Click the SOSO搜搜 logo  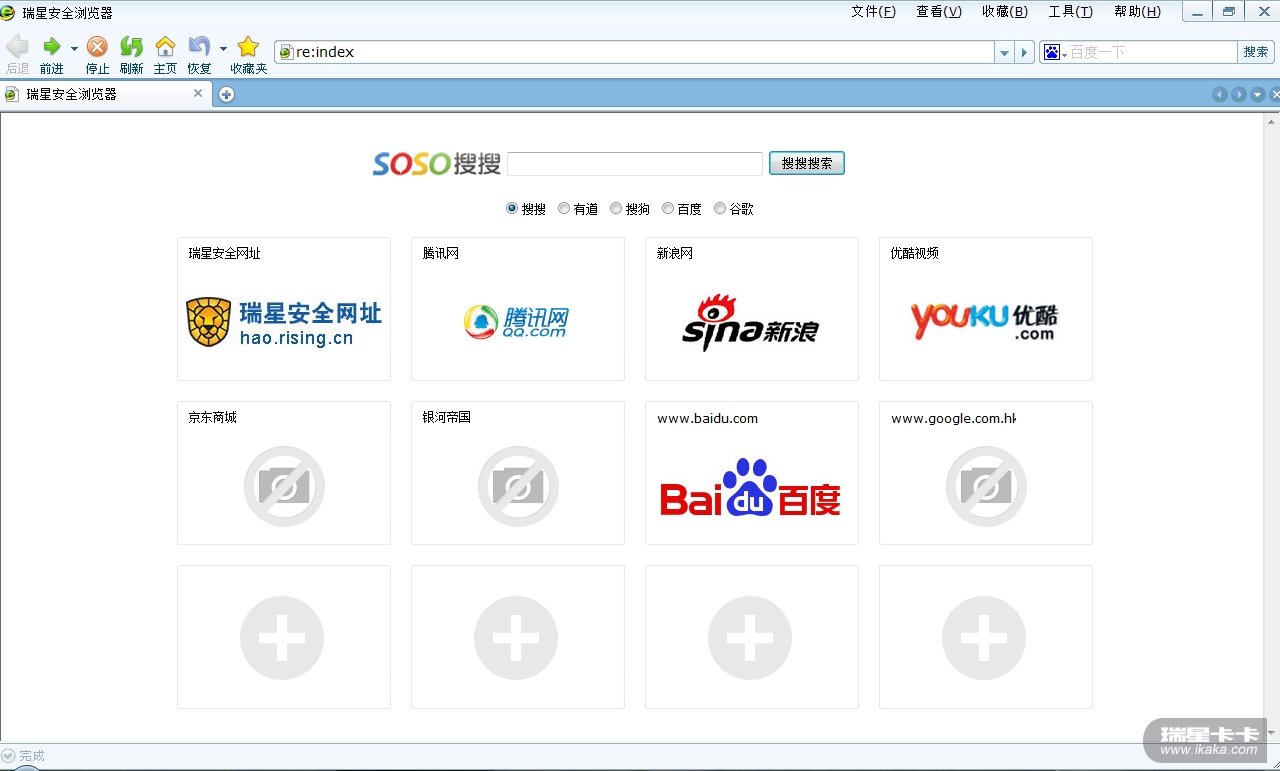click(436, 163)
